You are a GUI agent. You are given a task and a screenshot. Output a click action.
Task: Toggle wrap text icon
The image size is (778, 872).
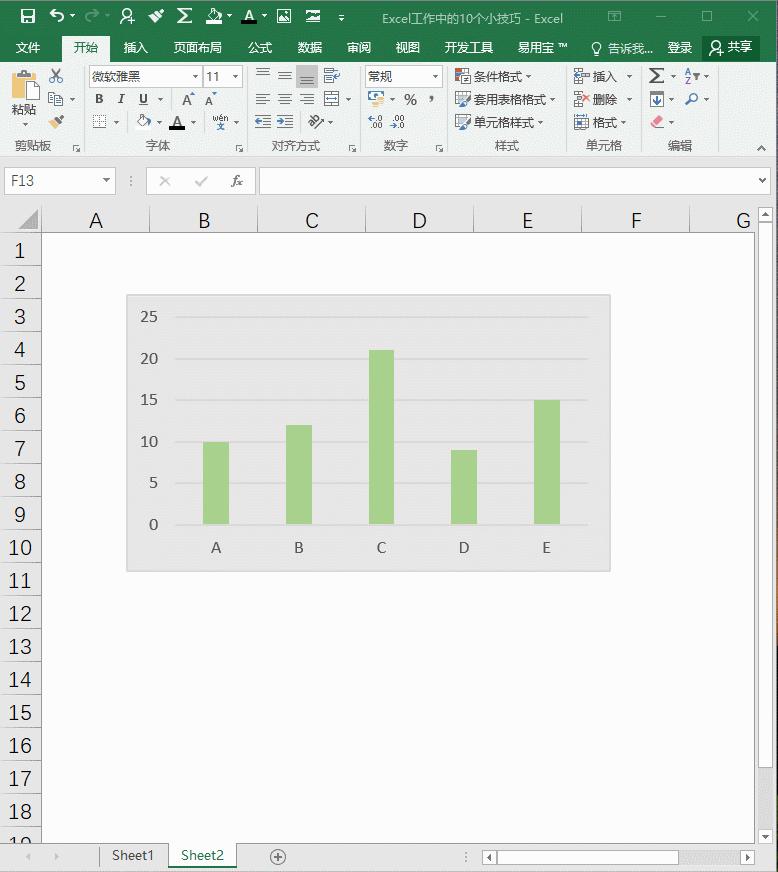pos(332,76)
